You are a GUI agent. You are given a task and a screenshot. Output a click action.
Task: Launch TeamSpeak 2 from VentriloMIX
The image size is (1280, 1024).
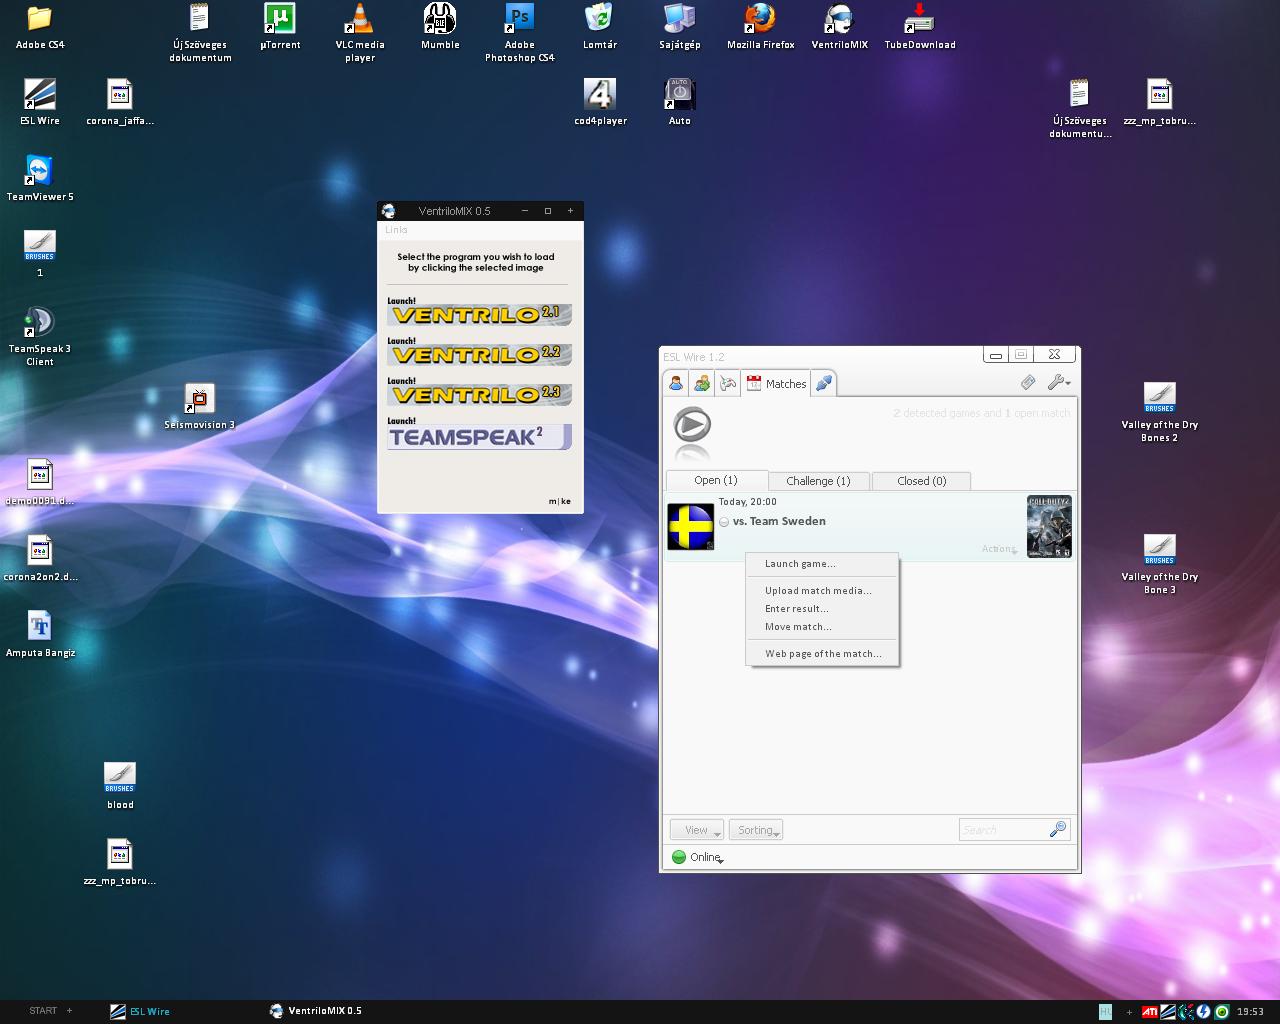pyautogui.click(x=479, y=437)
